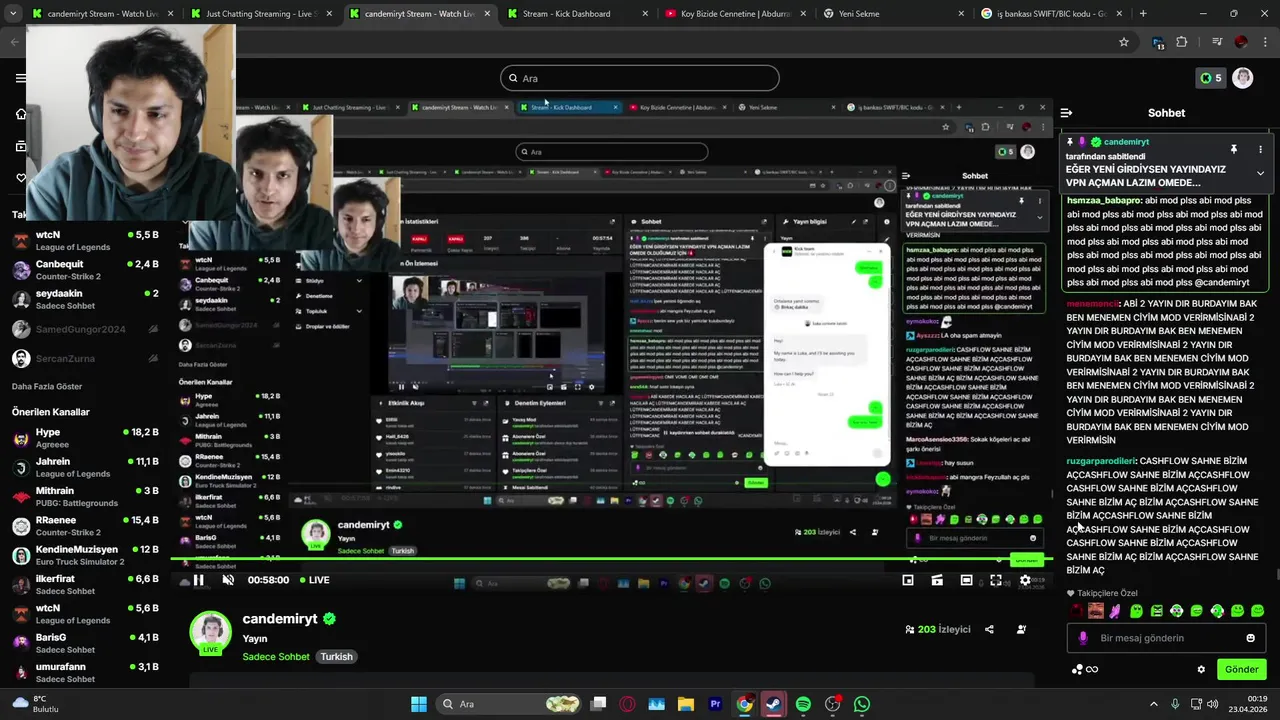Click user icon right of share button
Viewport: 1280px width, 720px height.
pos(1021,629)
